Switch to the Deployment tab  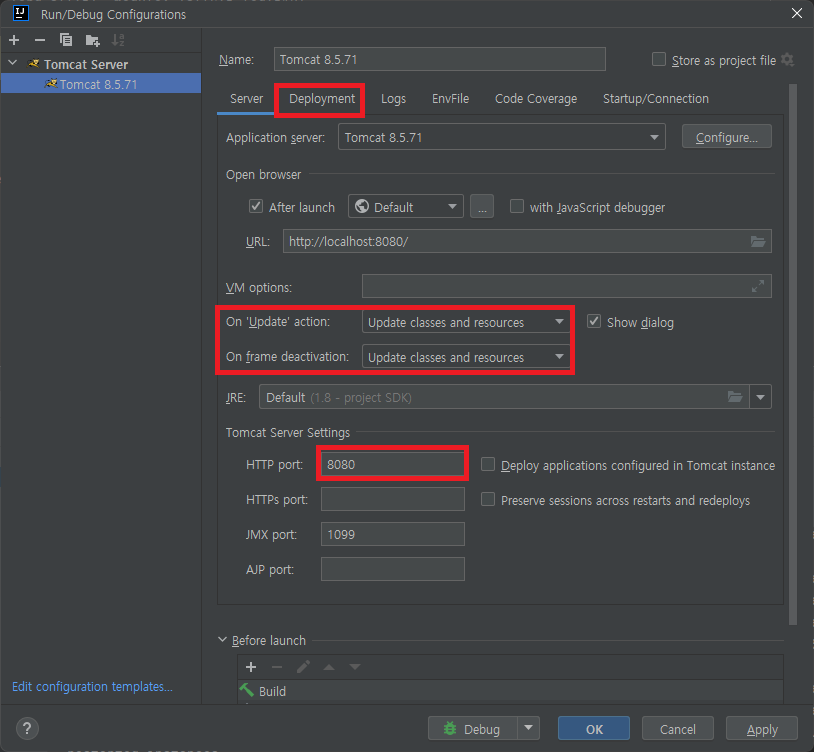point(322,99)
